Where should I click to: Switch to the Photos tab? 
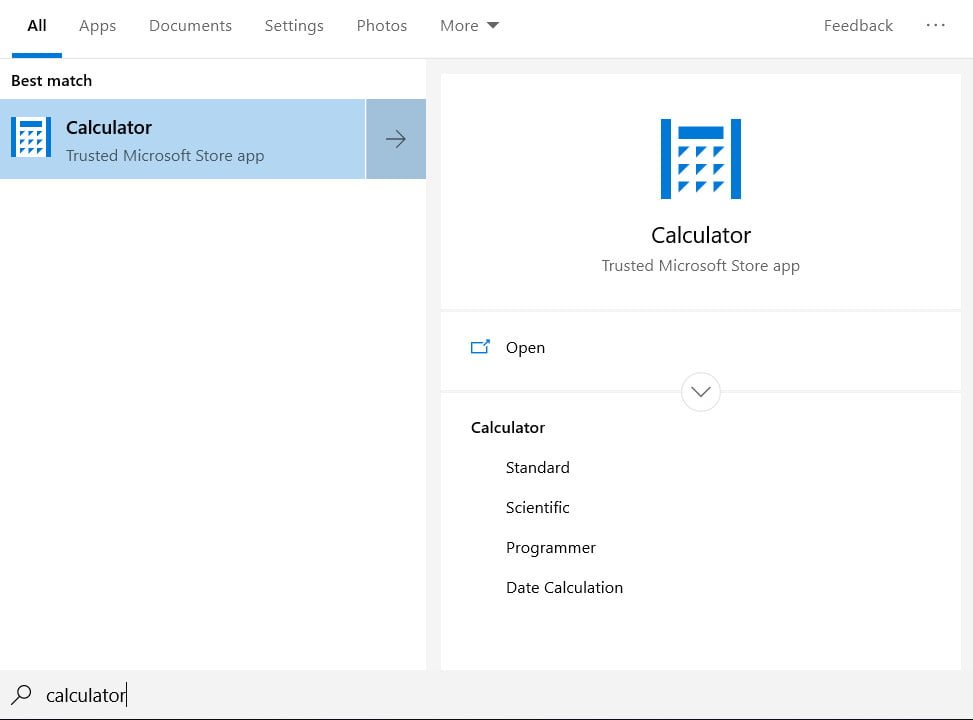382,25
